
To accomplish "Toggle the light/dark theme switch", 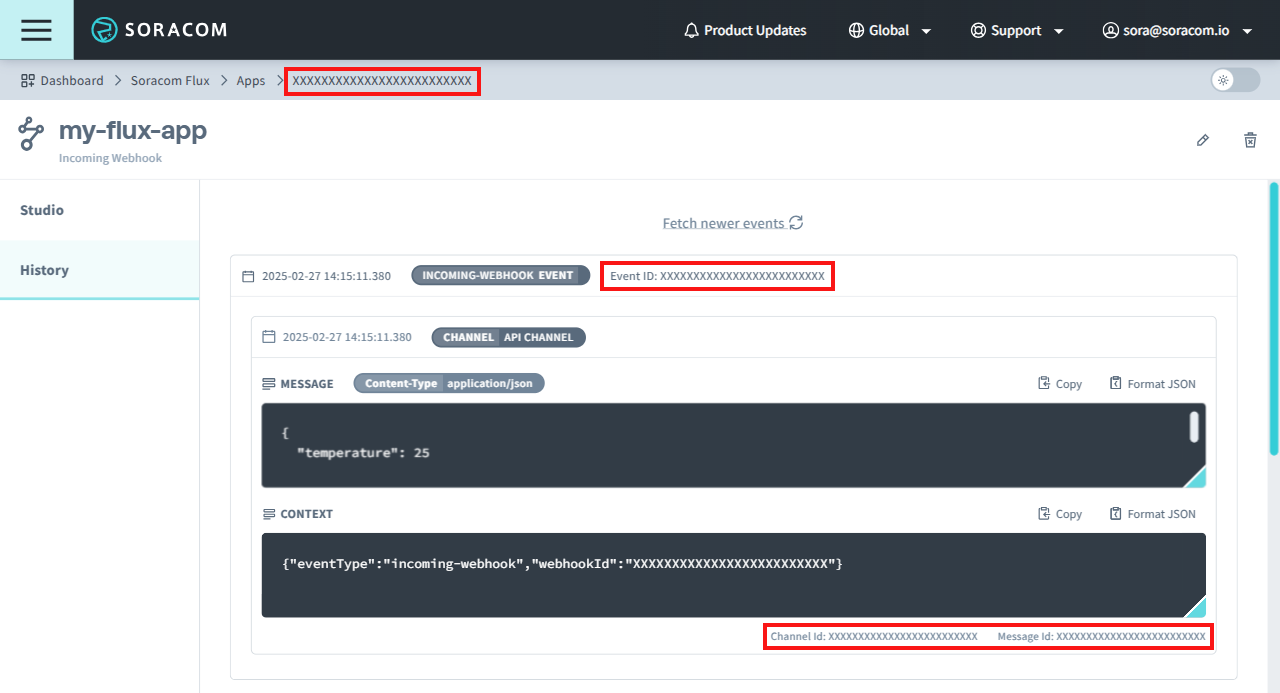I will pos(1235,80).
